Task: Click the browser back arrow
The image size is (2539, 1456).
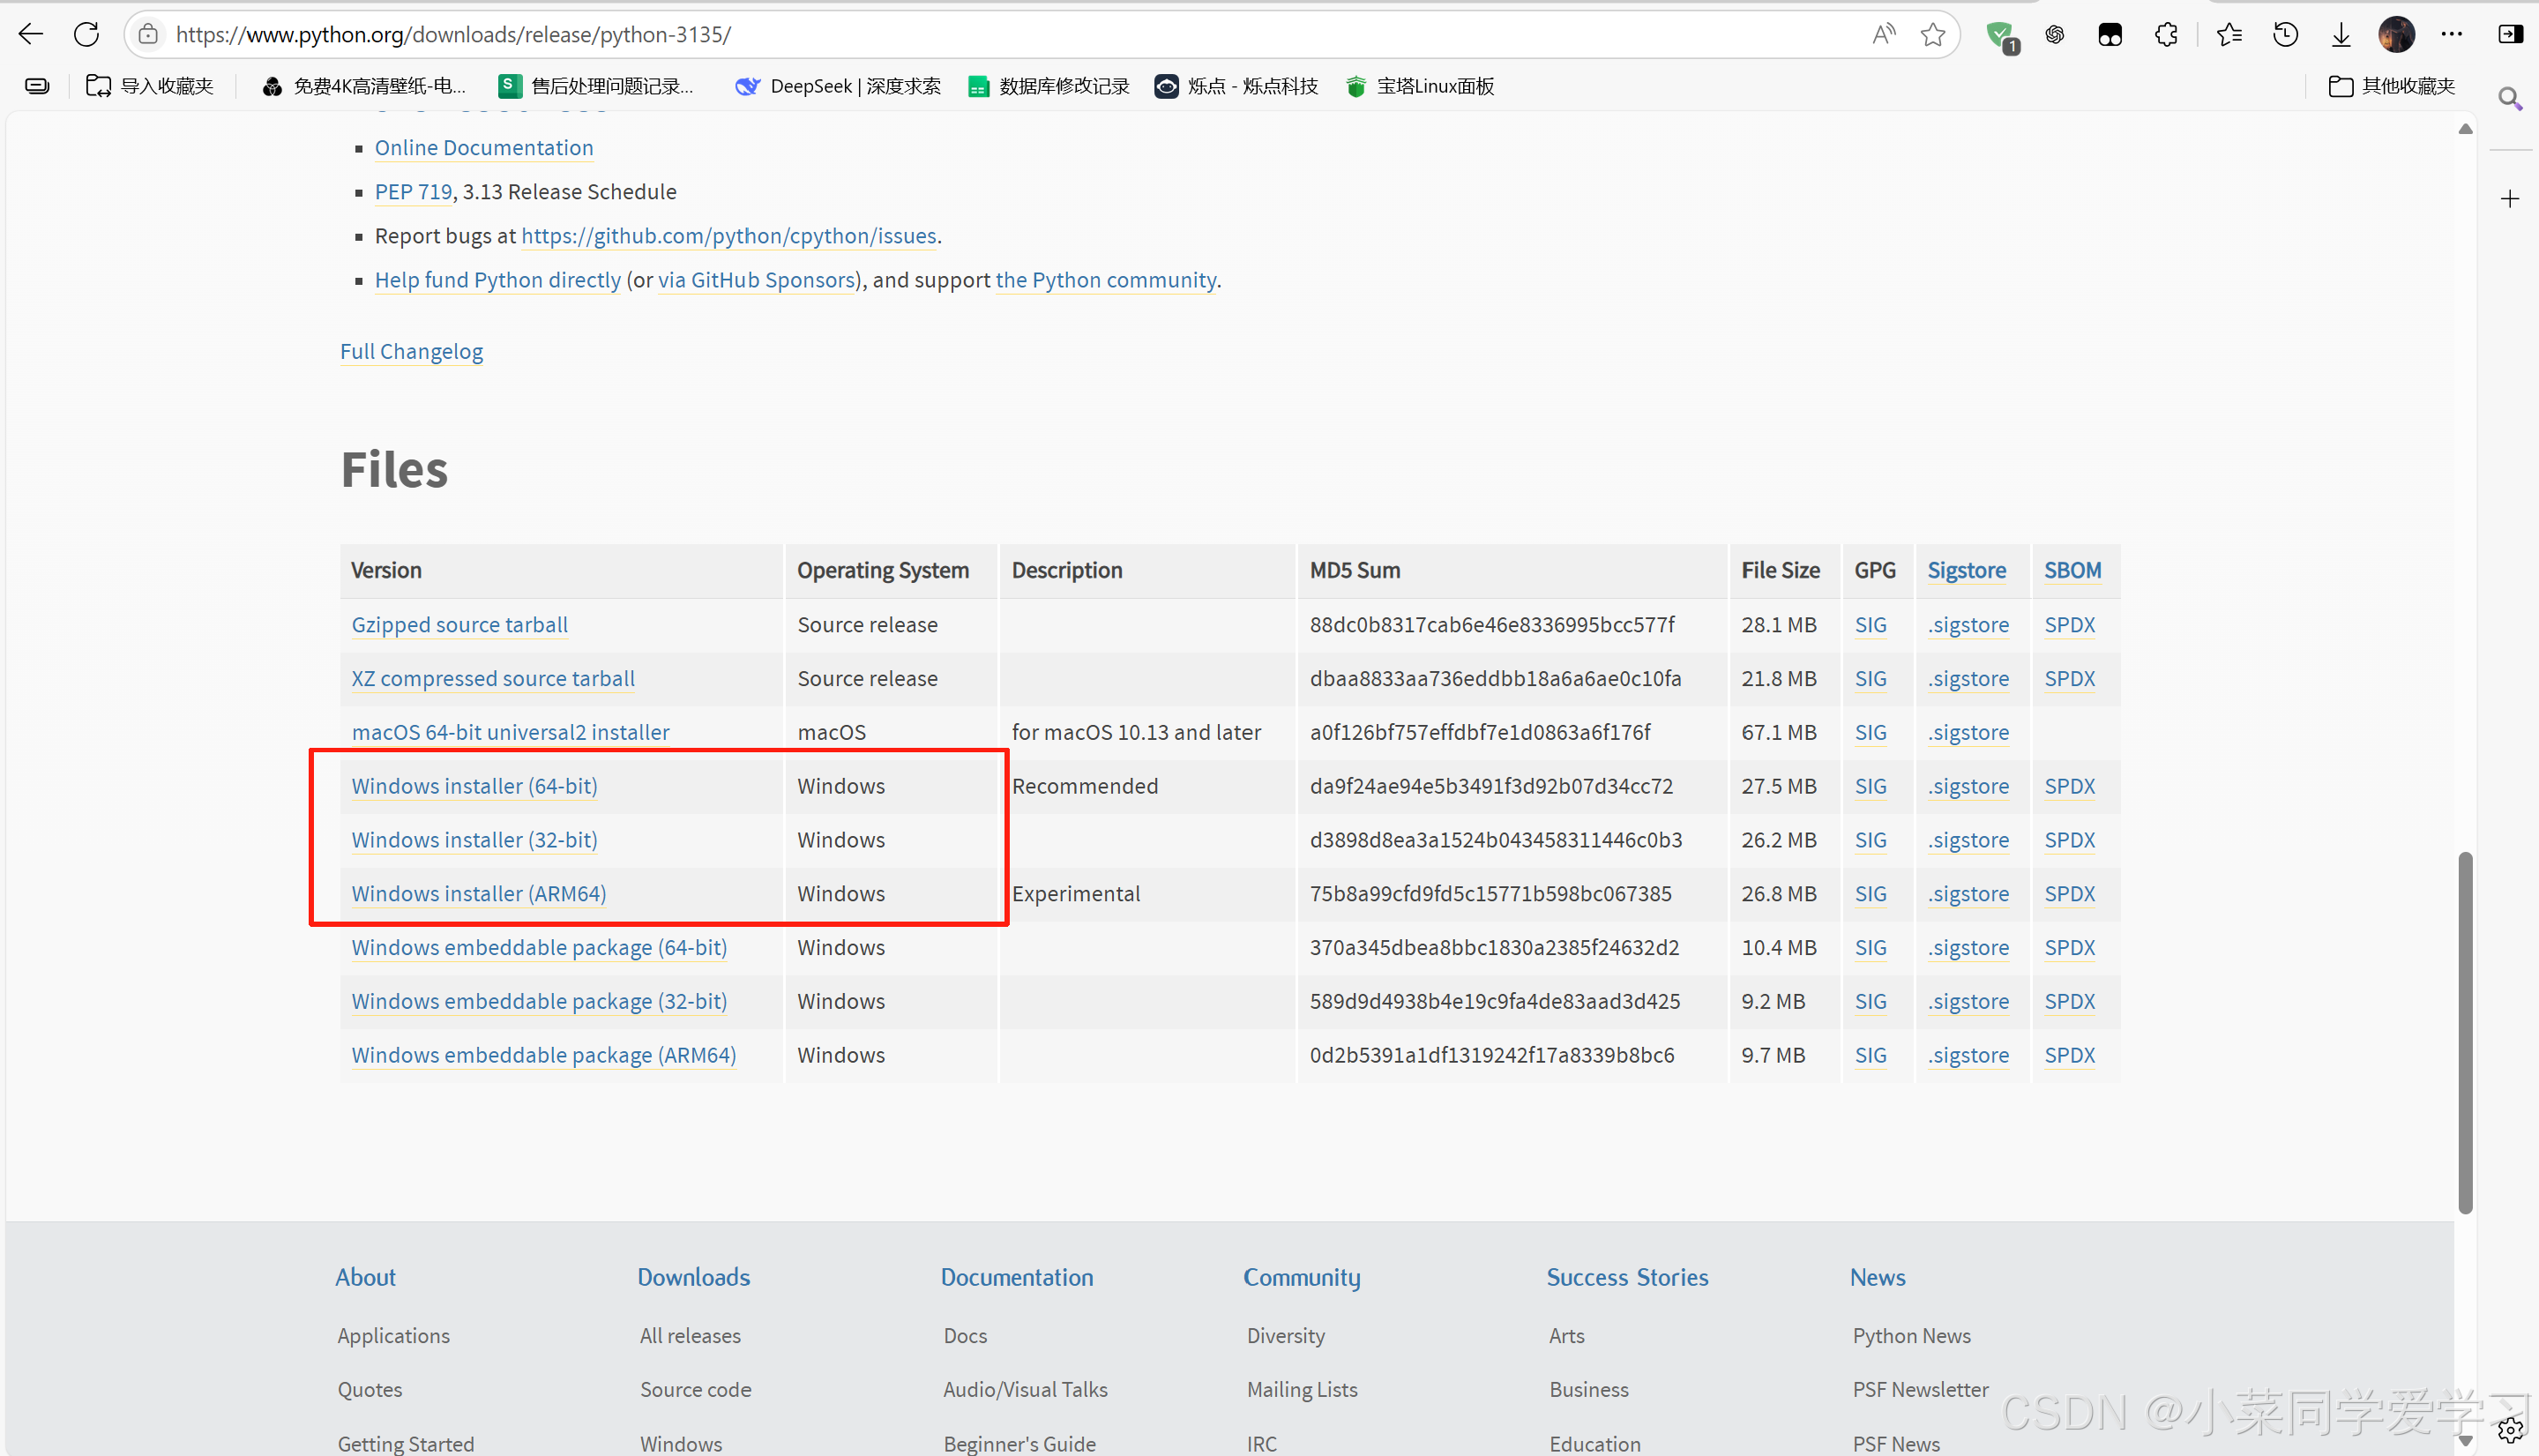Action: point(31,35)
